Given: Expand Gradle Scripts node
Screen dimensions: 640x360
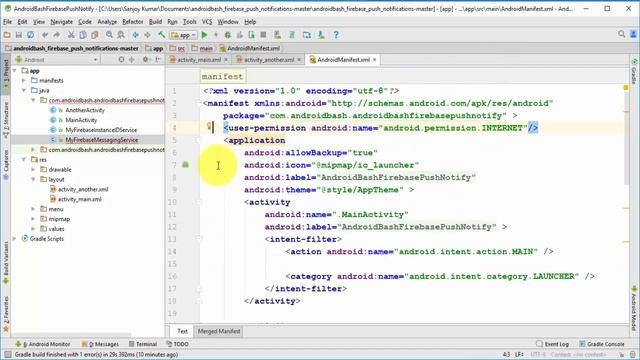Looking at the screenshot, I should tap(15, 238).
